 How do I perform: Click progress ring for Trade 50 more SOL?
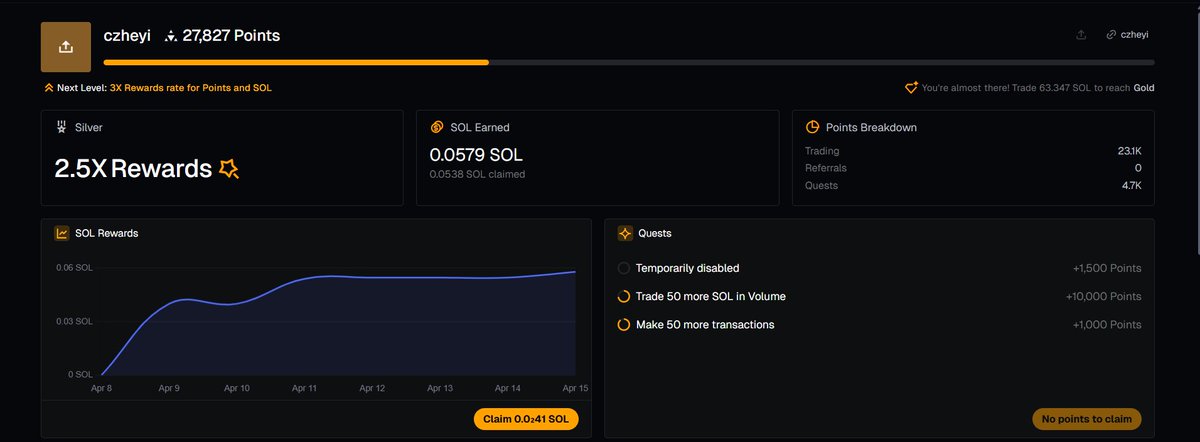624,296
